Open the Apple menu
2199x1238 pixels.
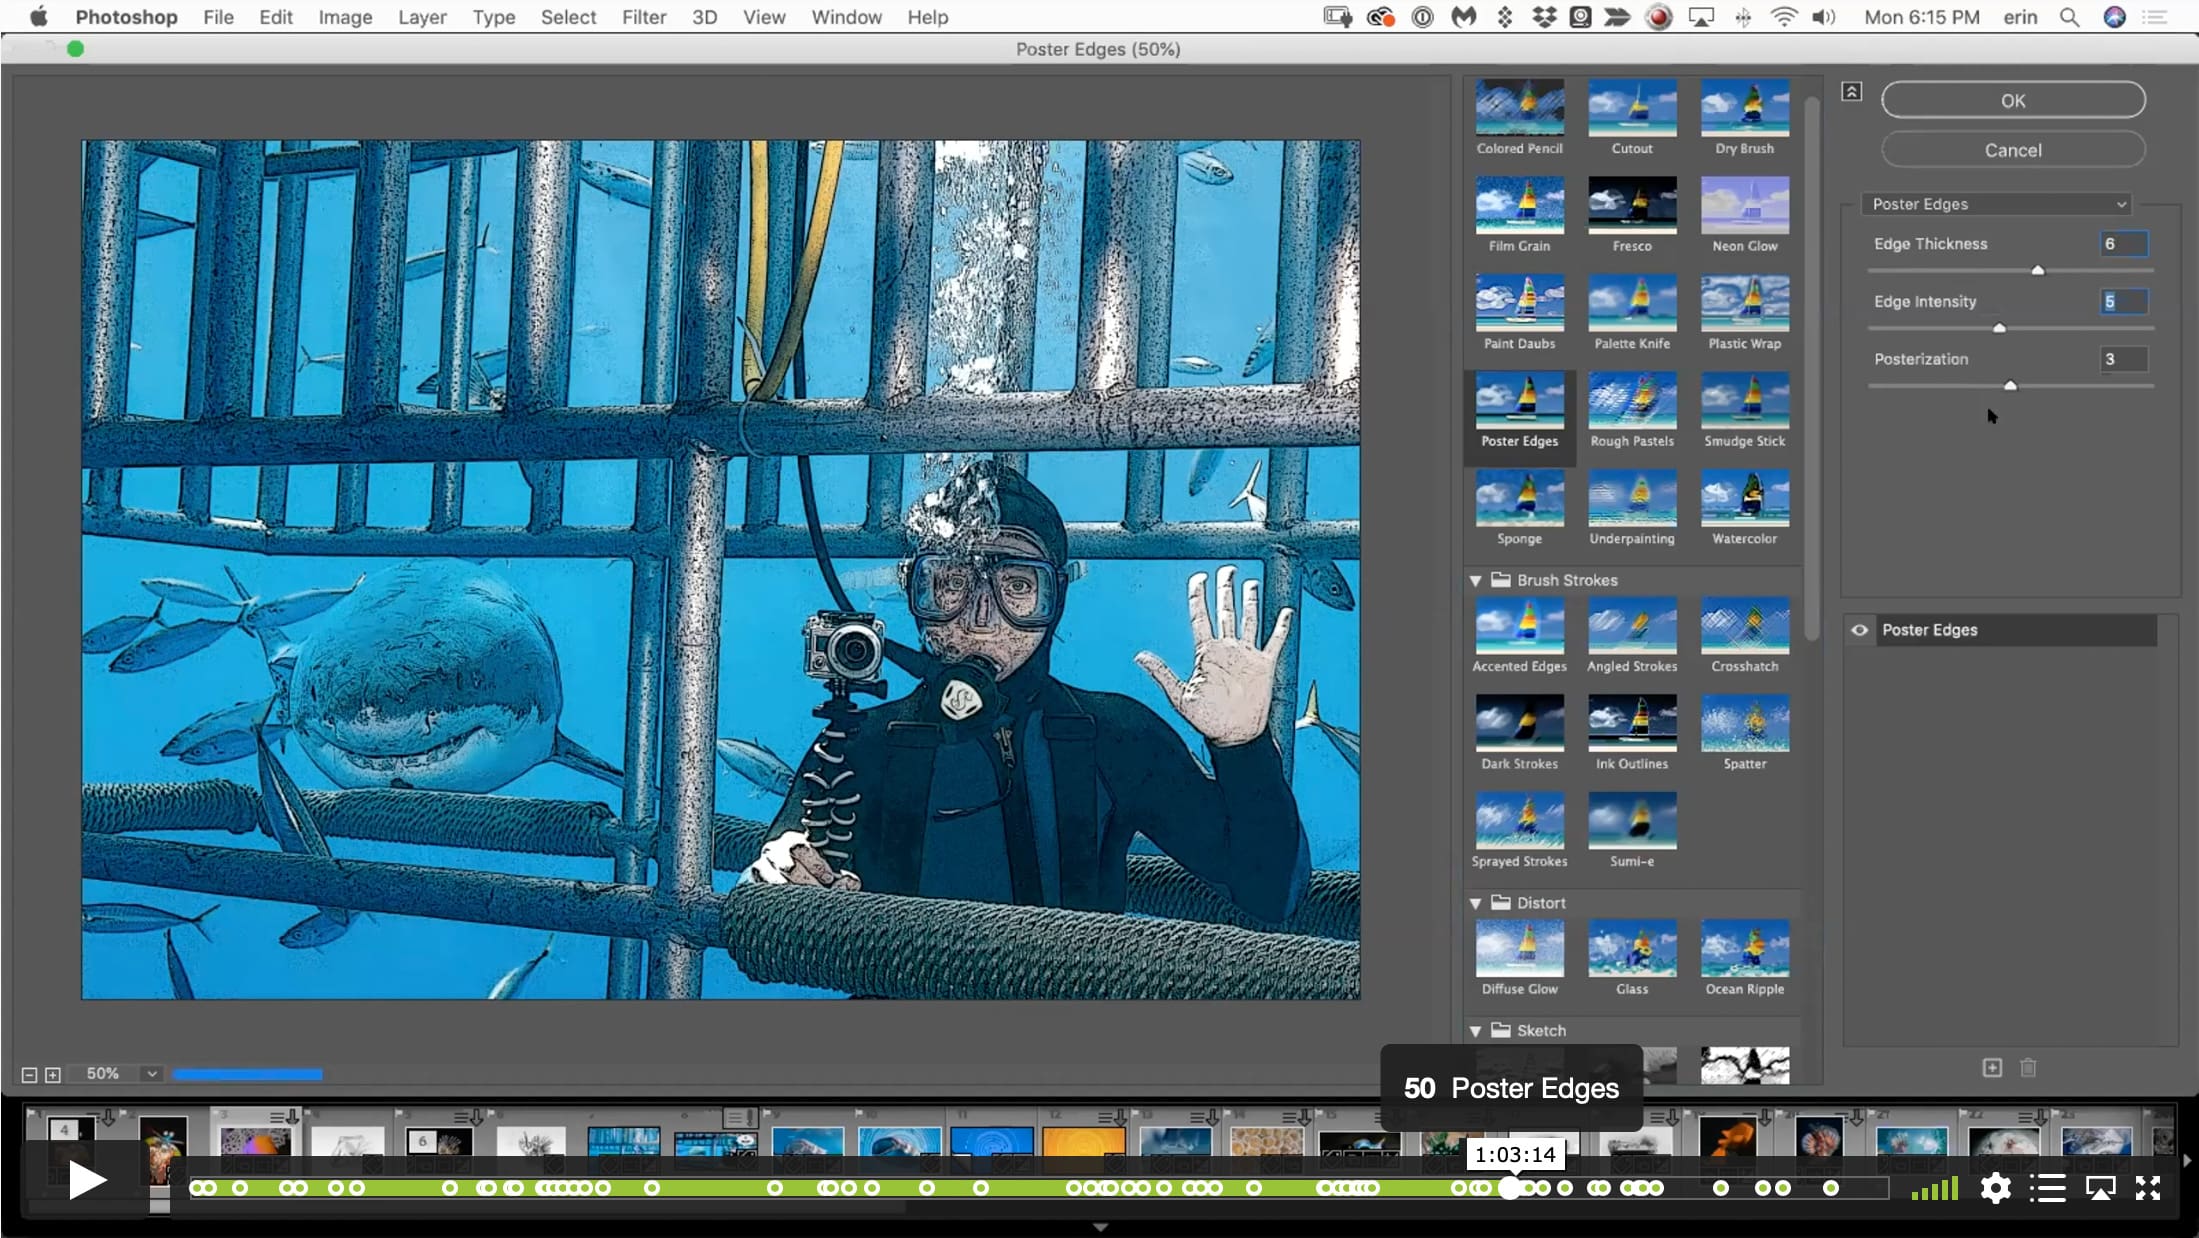38,17
